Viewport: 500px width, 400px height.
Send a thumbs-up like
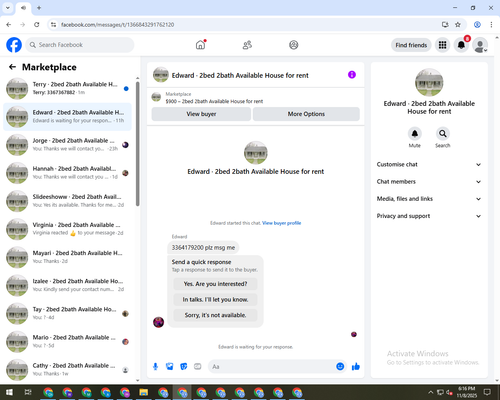click(356, 367)
